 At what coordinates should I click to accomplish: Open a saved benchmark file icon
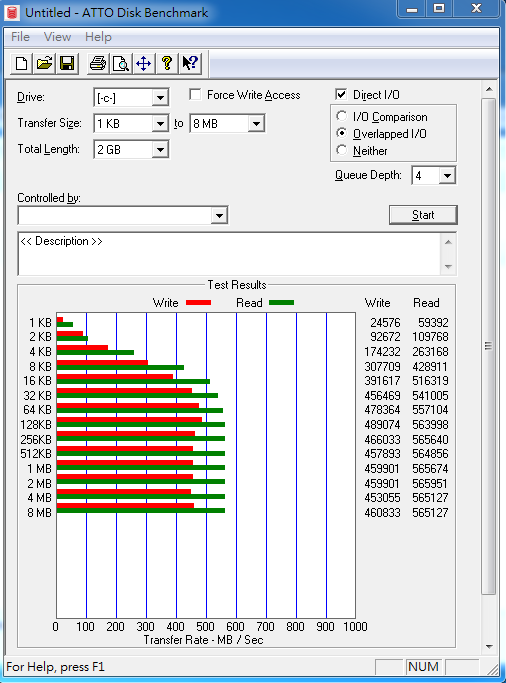[44, 64]
